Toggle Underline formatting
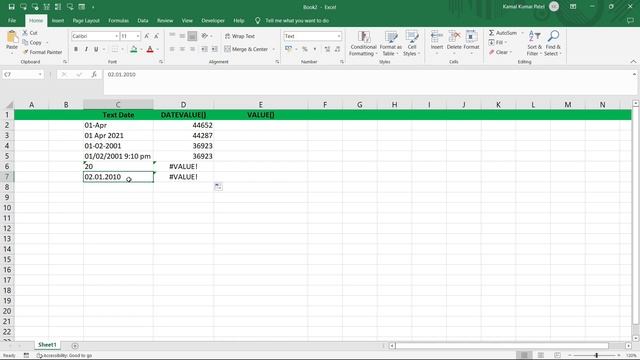The image size is (640, 360). tap(96, 49)
